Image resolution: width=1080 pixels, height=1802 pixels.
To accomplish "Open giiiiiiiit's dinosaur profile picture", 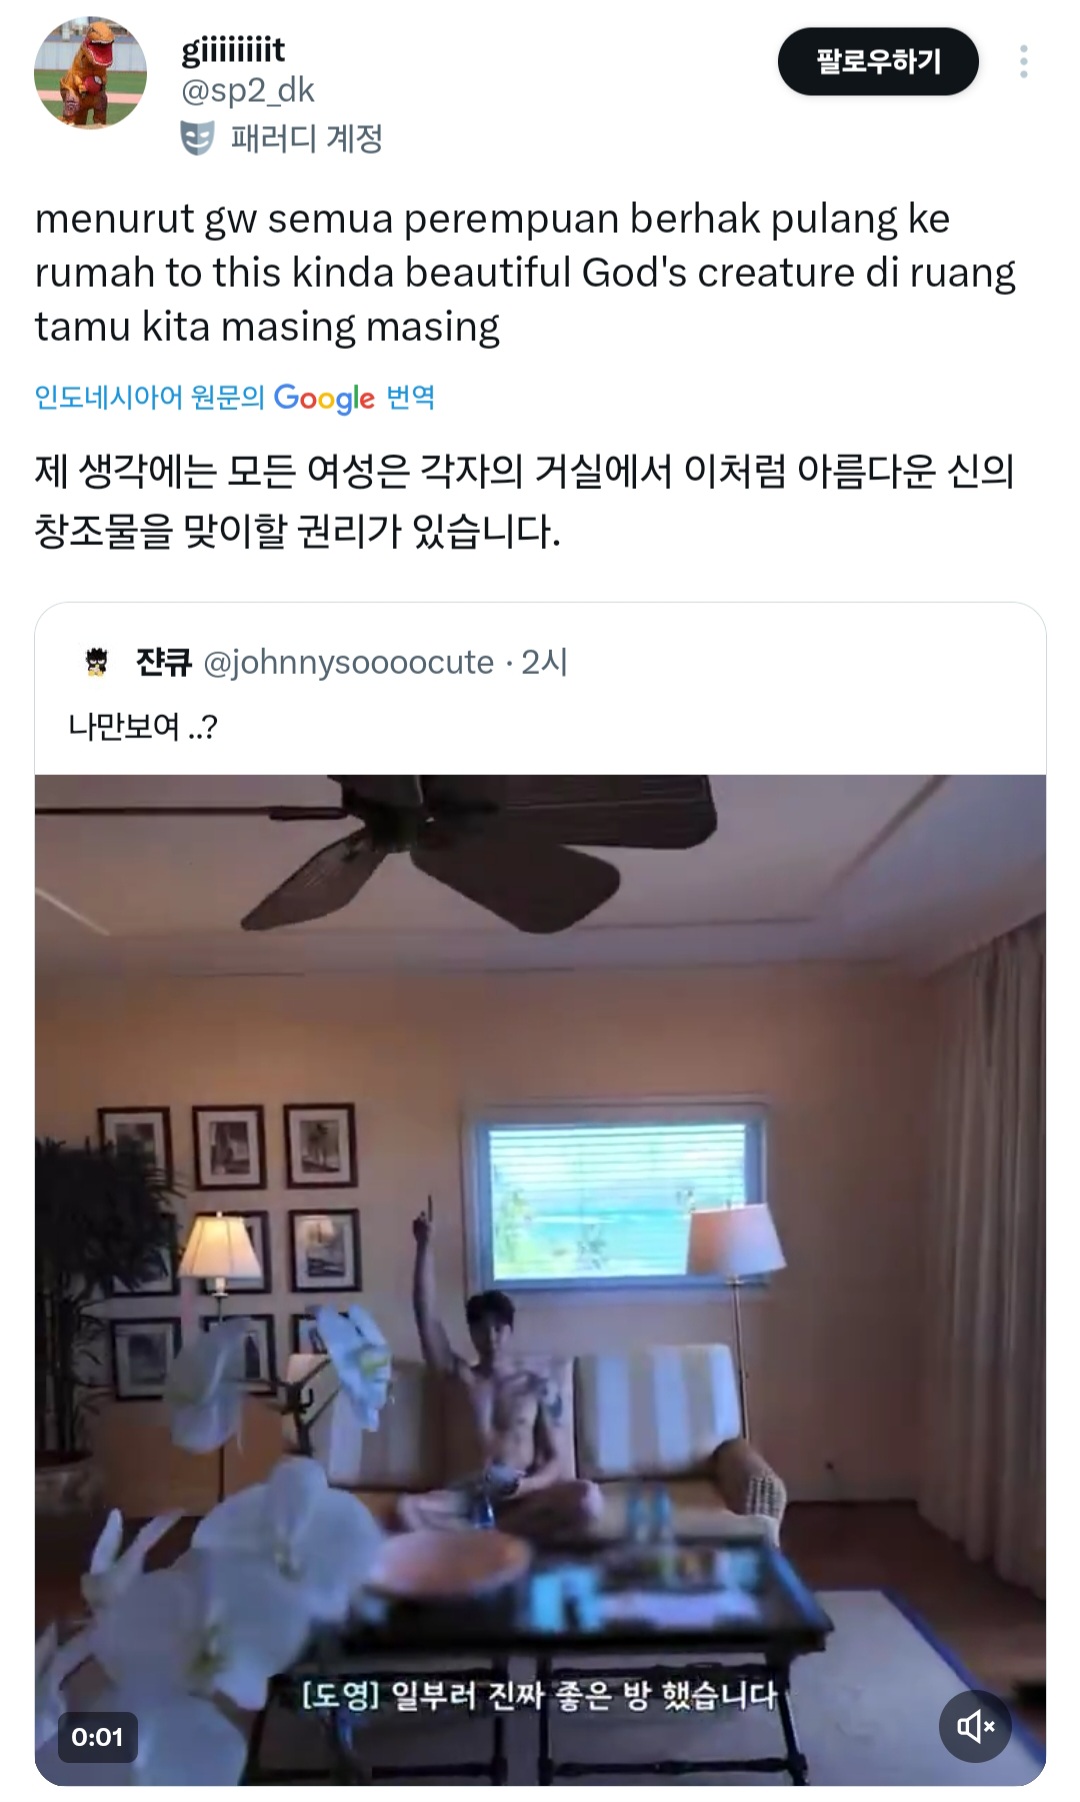I will [x=90, y=72].
